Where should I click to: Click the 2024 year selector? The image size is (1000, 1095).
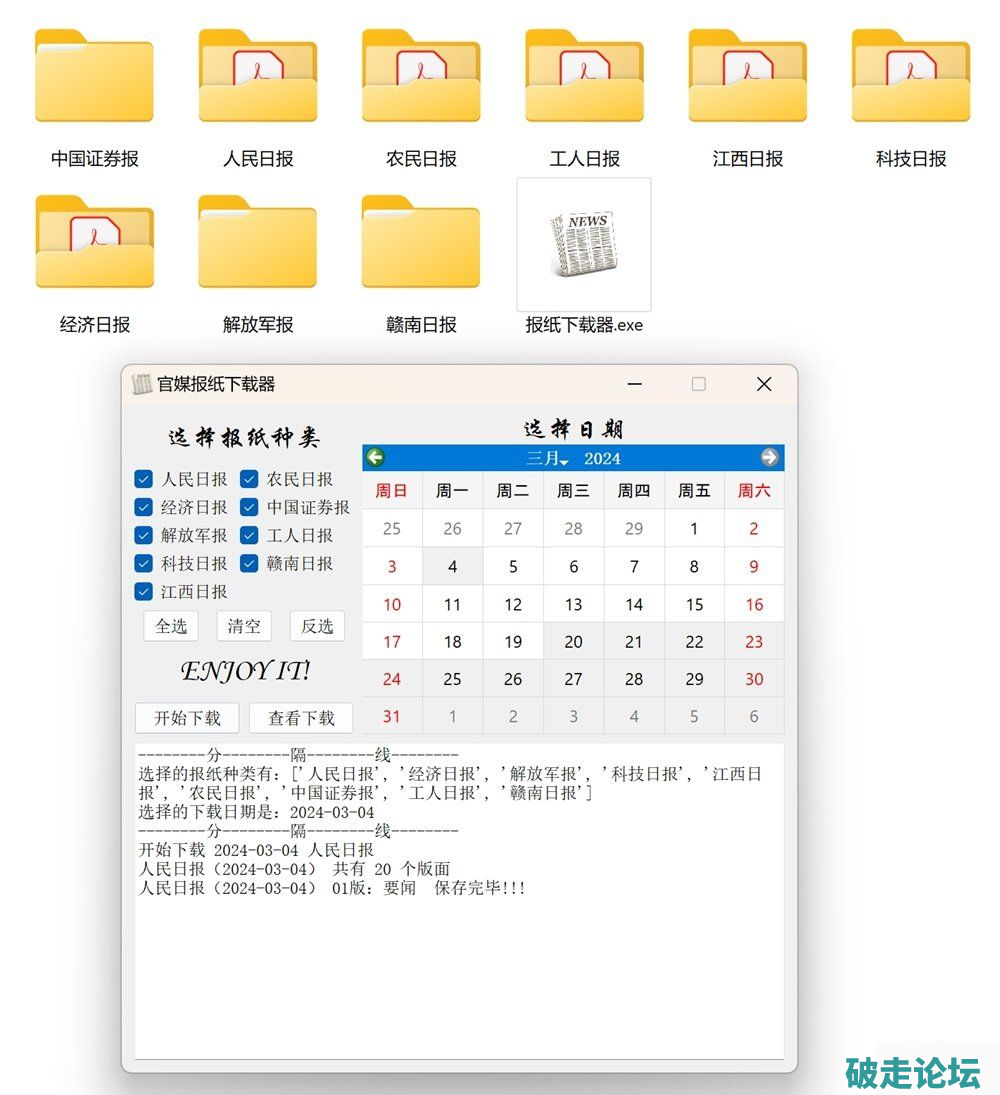pyautogui.click(x=602, y=459)
